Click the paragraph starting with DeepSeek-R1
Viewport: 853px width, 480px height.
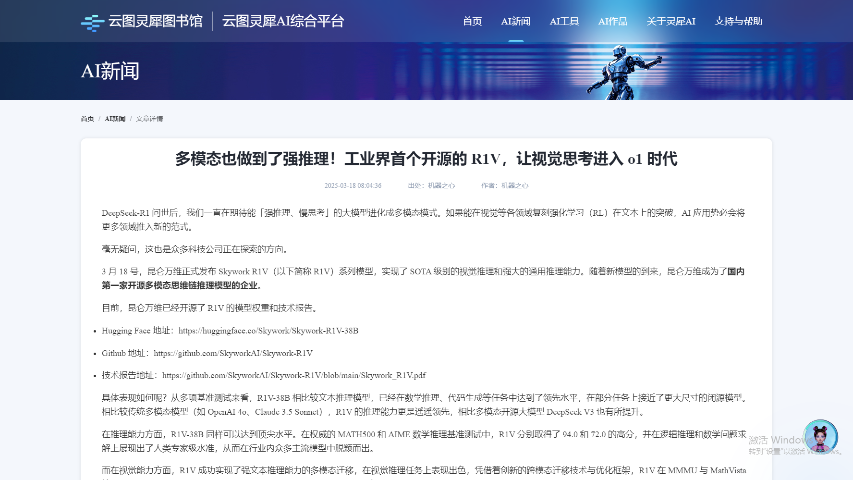423,219
